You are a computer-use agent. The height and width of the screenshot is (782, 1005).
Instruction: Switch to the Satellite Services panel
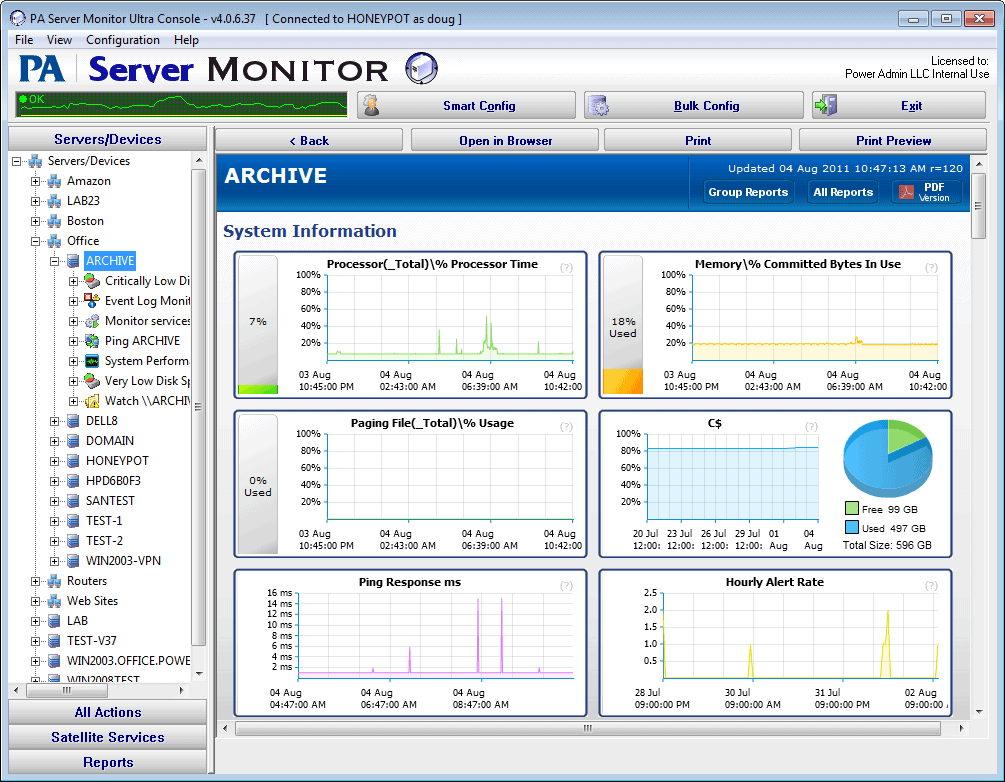(x=108, y=737)
